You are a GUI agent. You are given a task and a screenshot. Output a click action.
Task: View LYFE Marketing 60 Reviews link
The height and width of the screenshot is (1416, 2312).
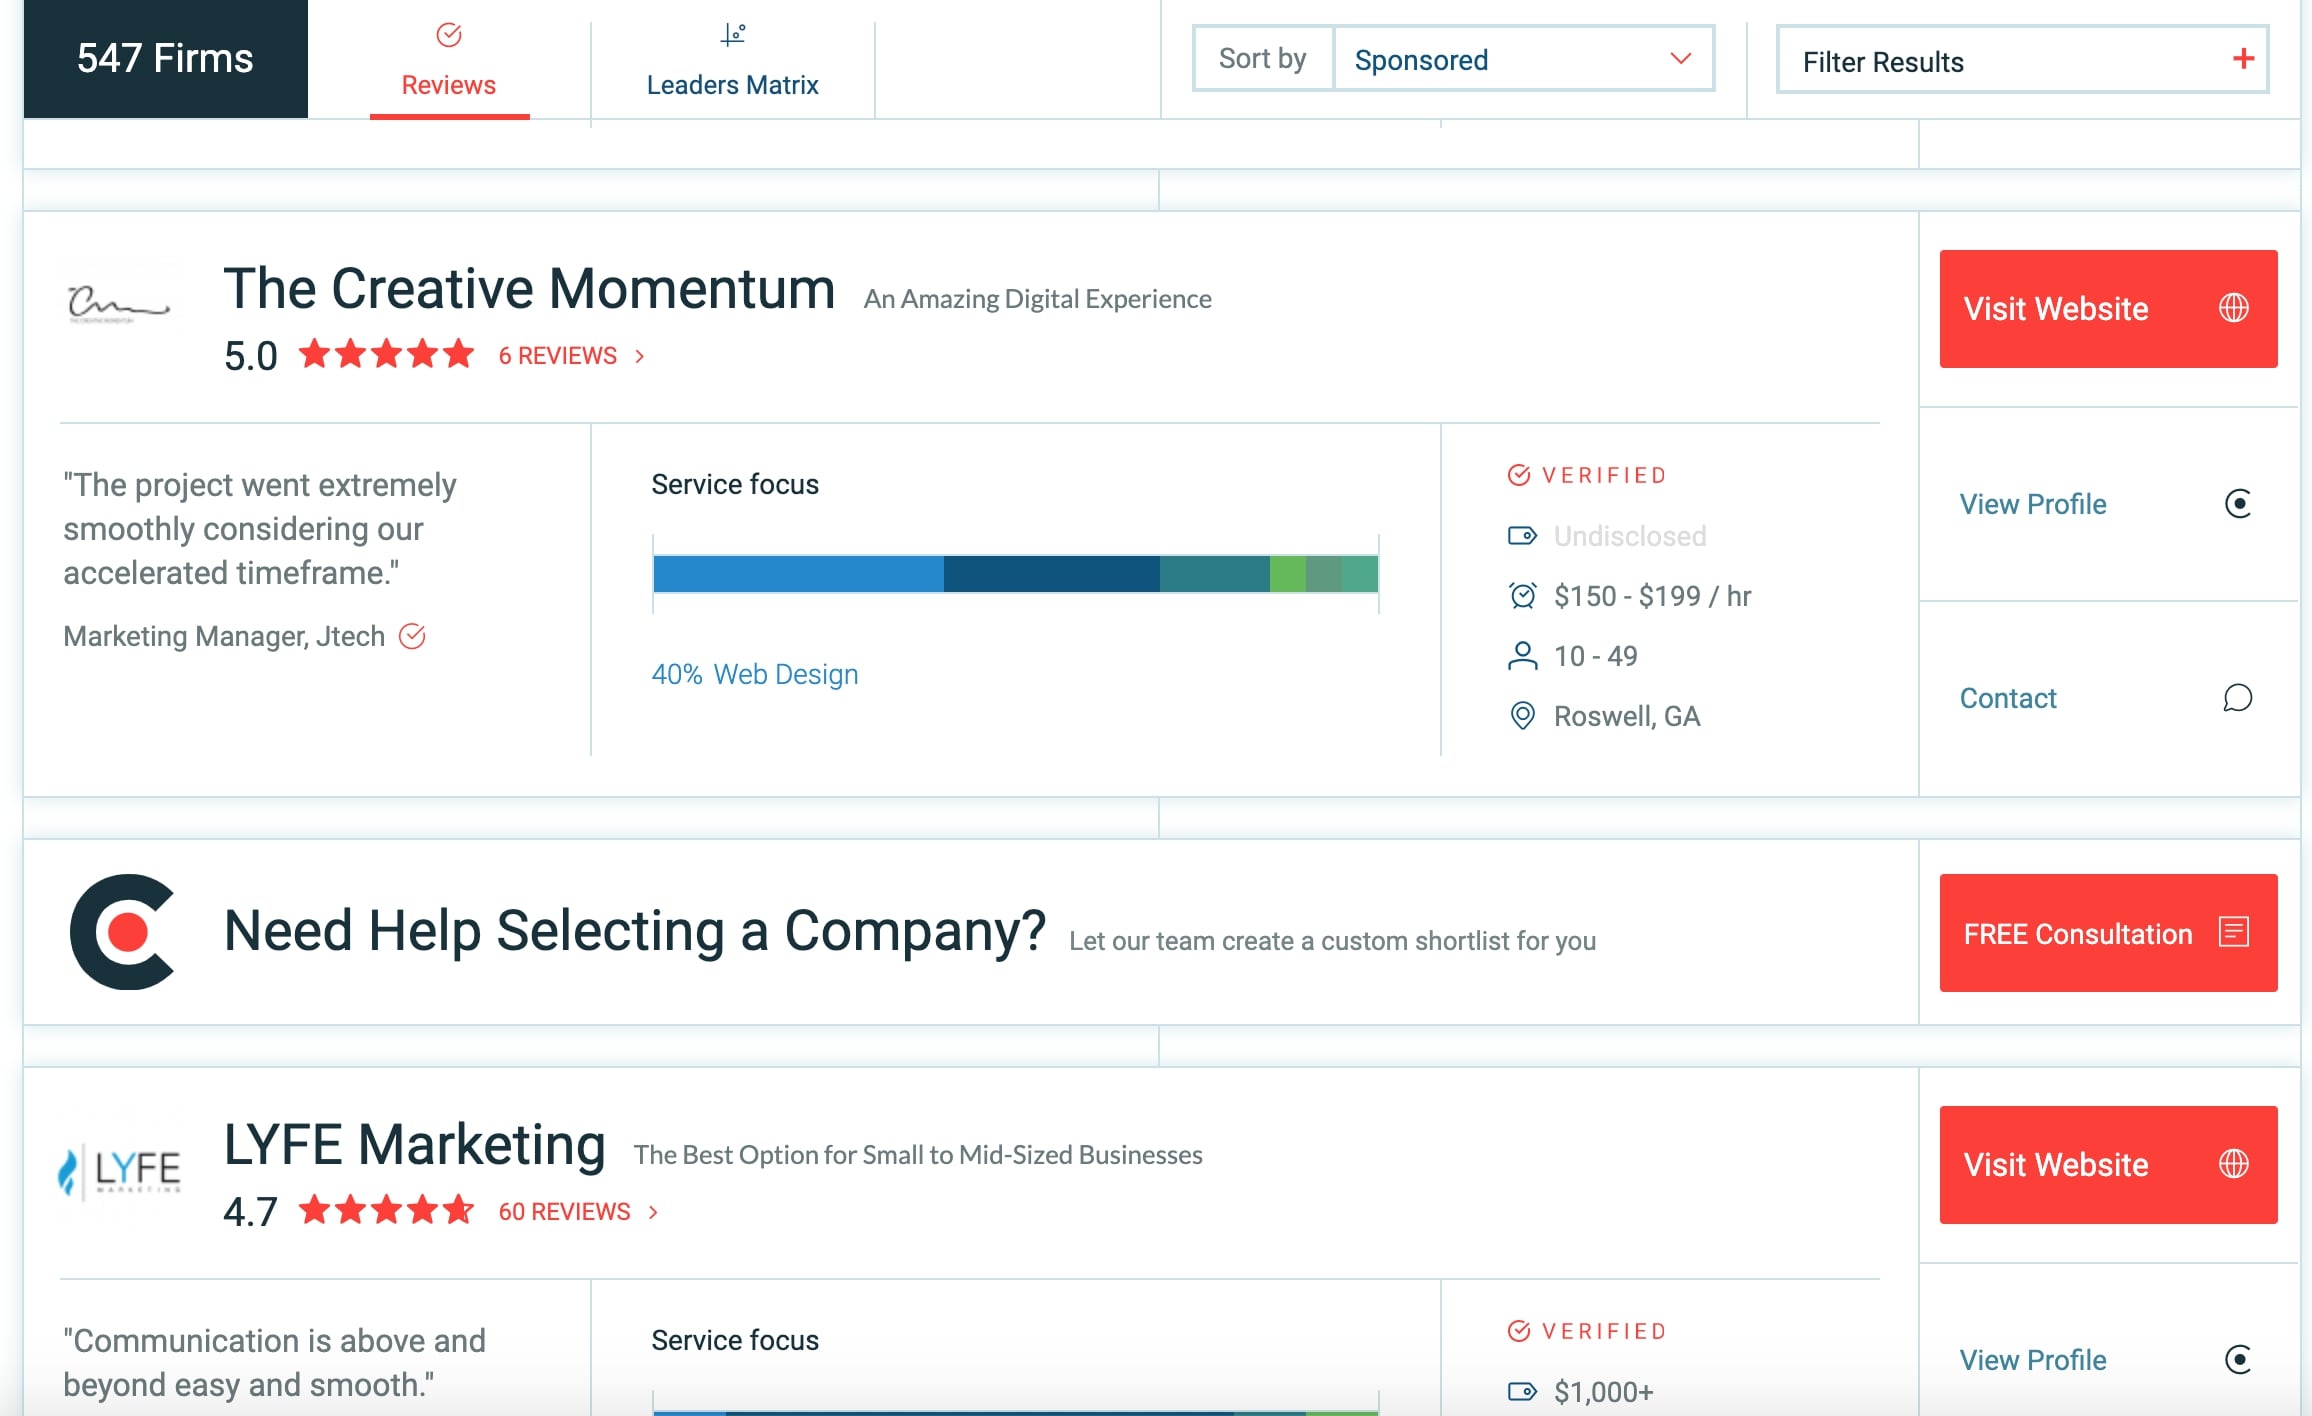[564, 1212]
